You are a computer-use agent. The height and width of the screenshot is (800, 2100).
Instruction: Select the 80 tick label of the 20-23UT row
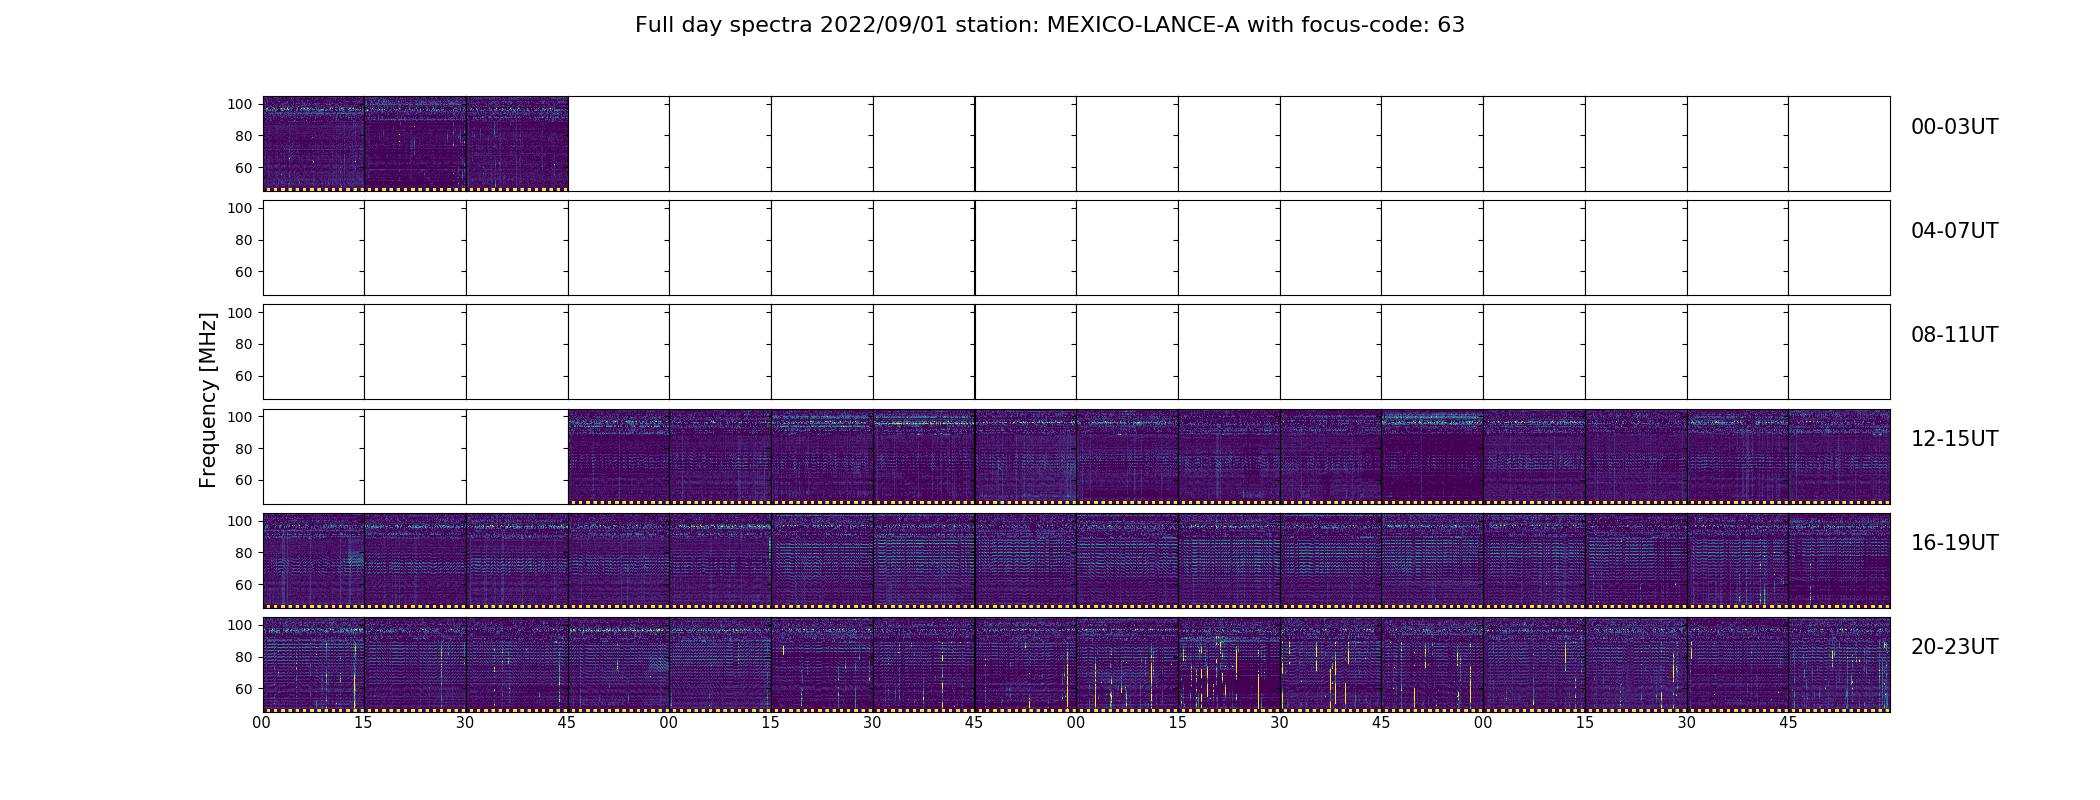point(244,657)
